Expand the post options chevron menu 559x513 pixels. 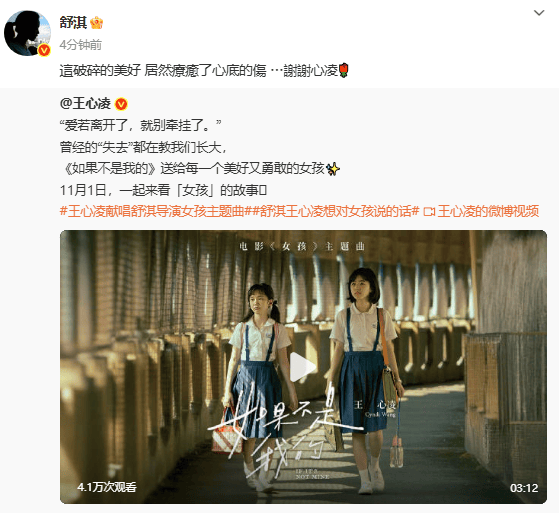point(539,13)
